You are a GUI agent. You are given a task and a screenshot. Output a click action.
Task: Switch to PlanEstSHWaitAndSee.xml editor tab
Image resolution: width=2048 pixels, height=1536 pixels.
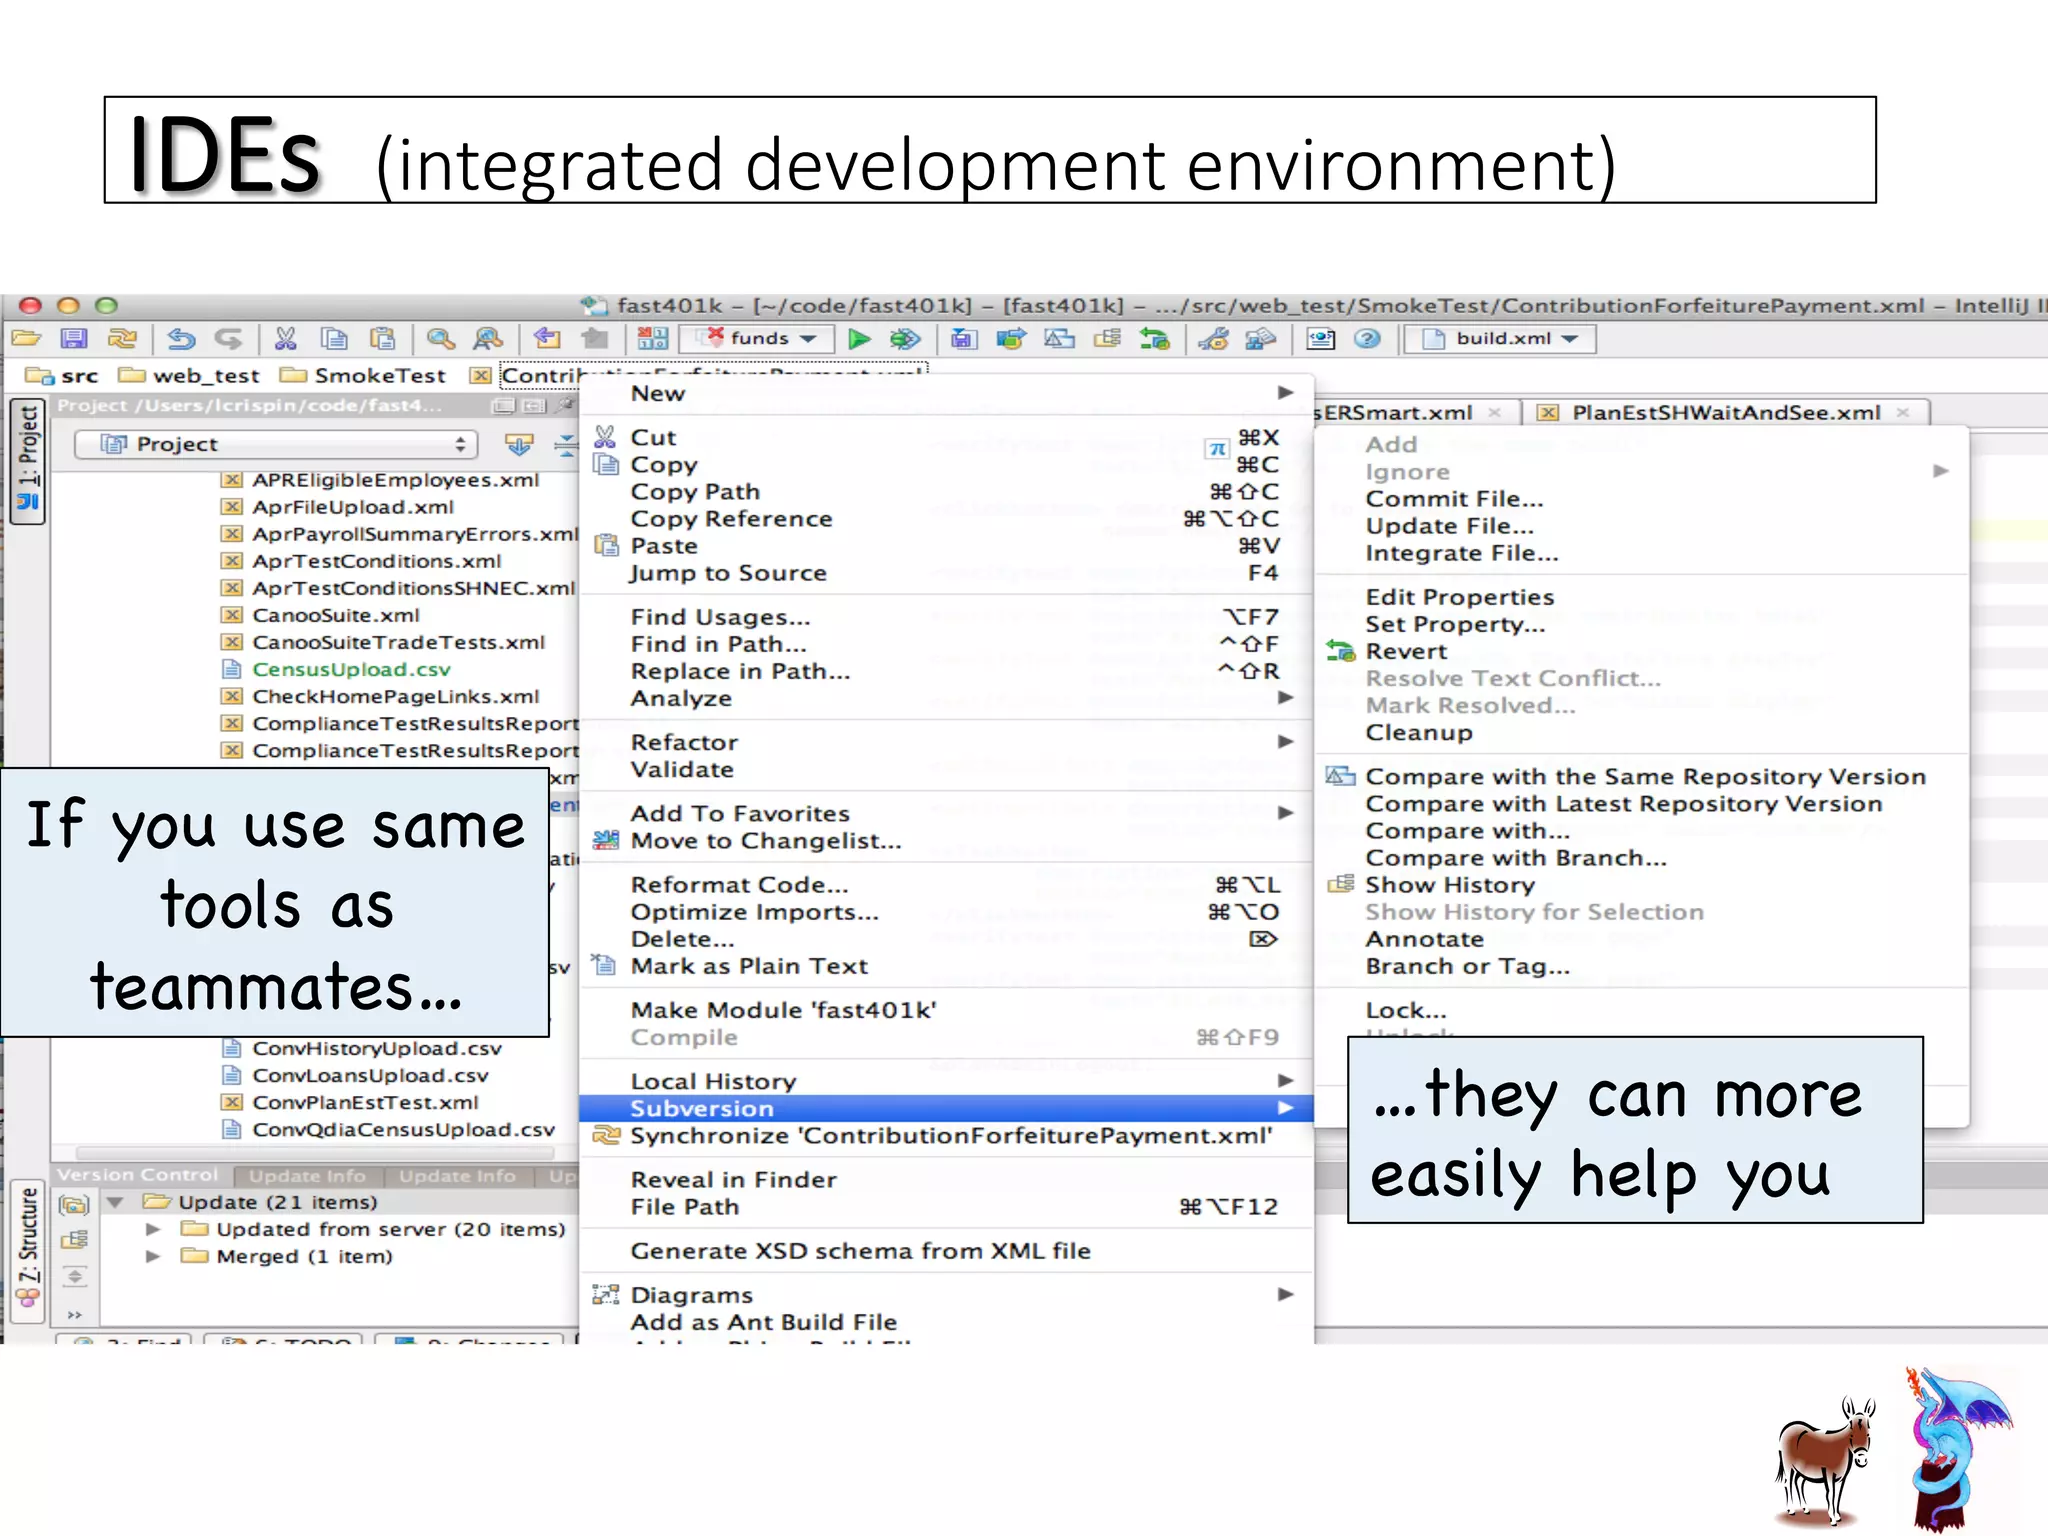coord(1726,413)
